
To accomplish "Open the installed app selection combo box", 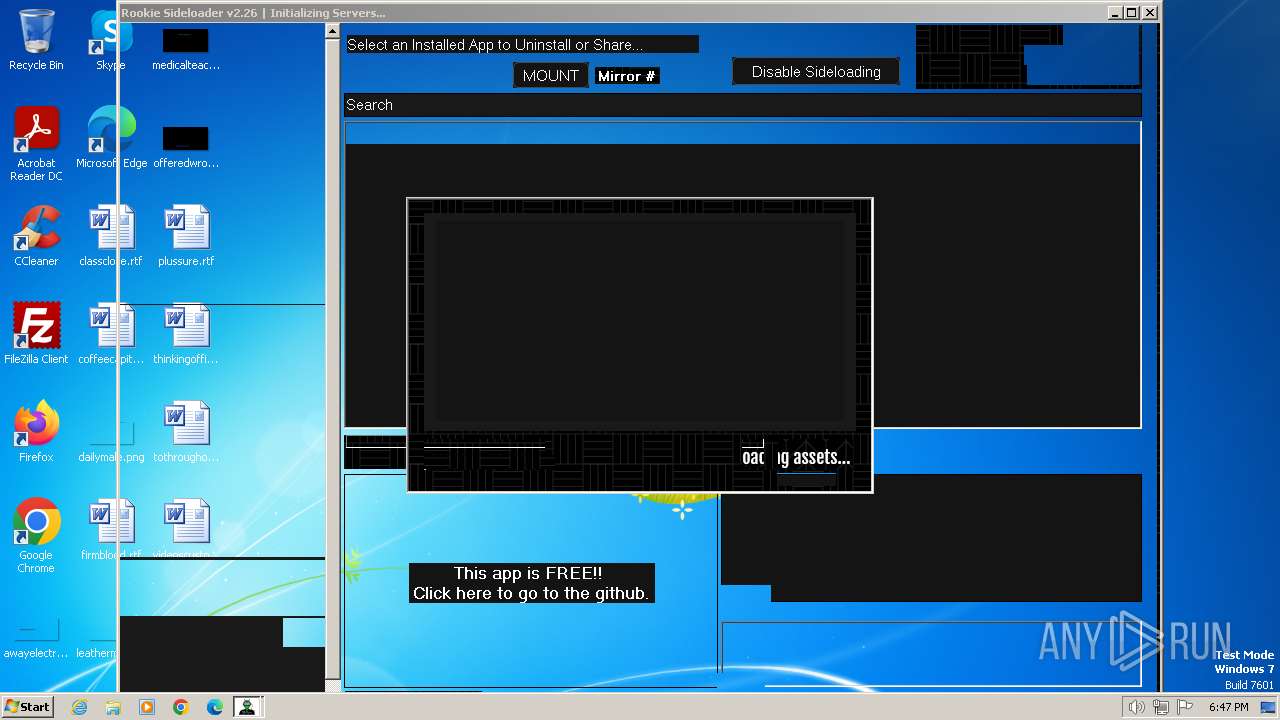I will point(521,45).
